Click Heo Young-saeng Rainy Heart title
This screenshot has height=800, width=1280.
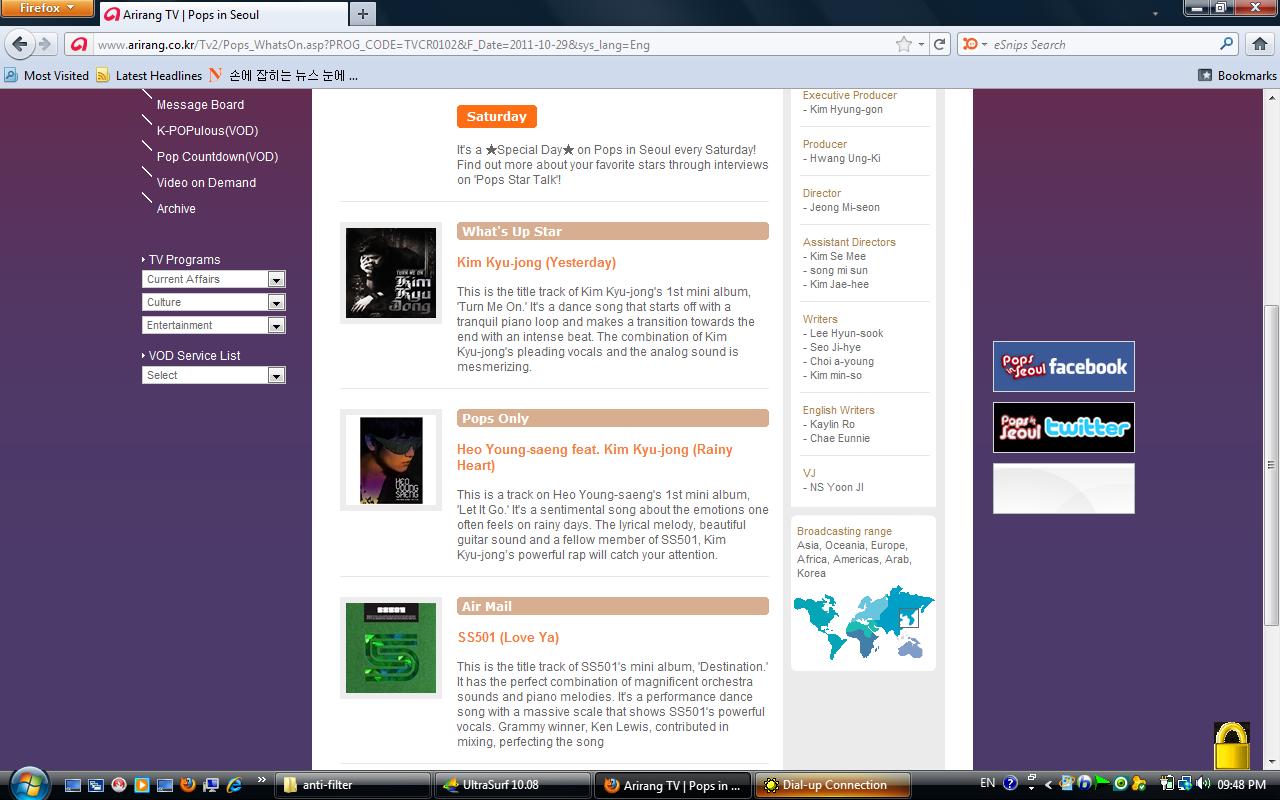(595, 457)
